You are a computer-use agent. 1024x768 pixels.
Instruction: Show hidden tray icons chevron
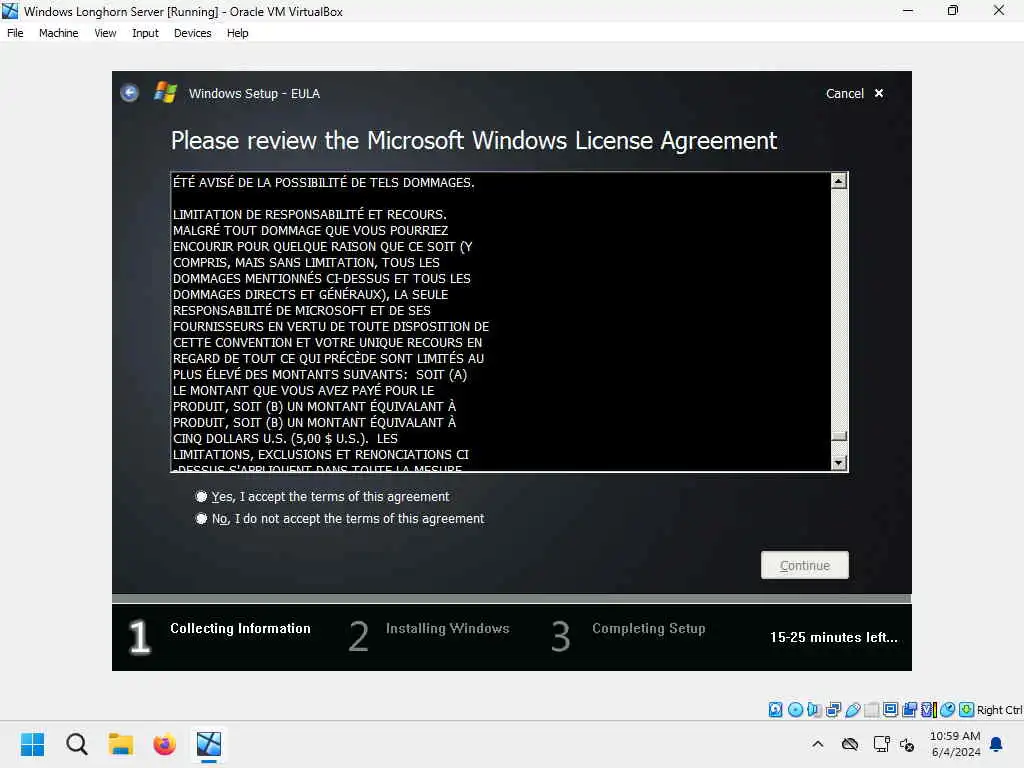(x=818, y=744)
